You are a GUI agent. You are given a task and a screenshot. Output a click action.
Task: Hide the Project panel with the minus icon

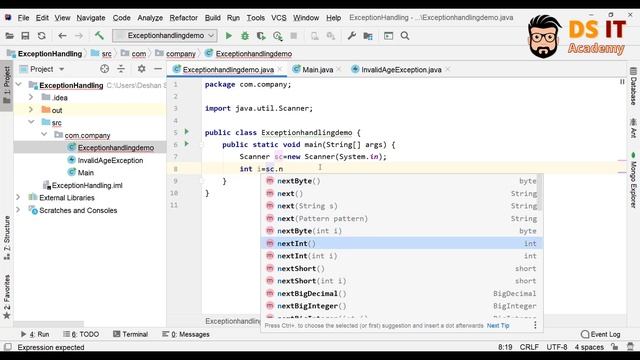(158, 69)
